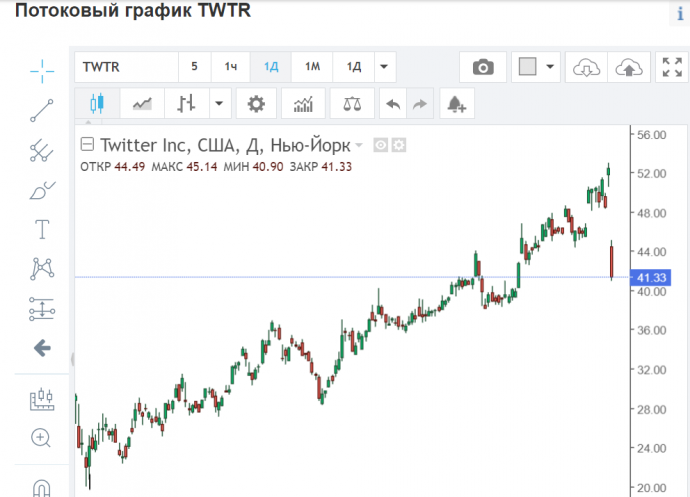Select the trend line drawing tool
The image size is (690, 497).
point(42,110)
